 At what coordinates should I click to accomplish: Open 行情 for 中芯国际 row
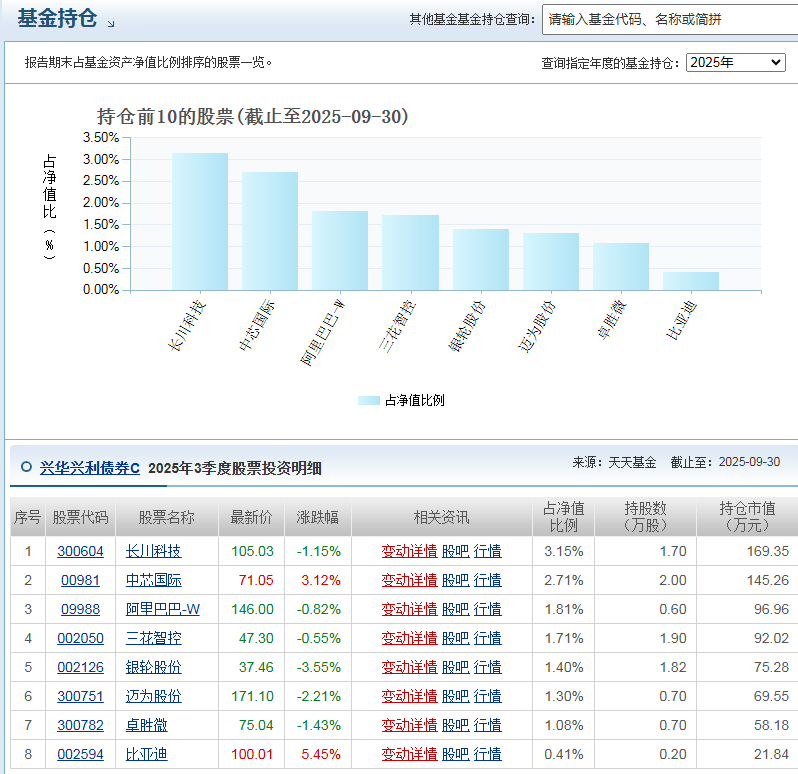pyautogui.click(x=488, y=580)
